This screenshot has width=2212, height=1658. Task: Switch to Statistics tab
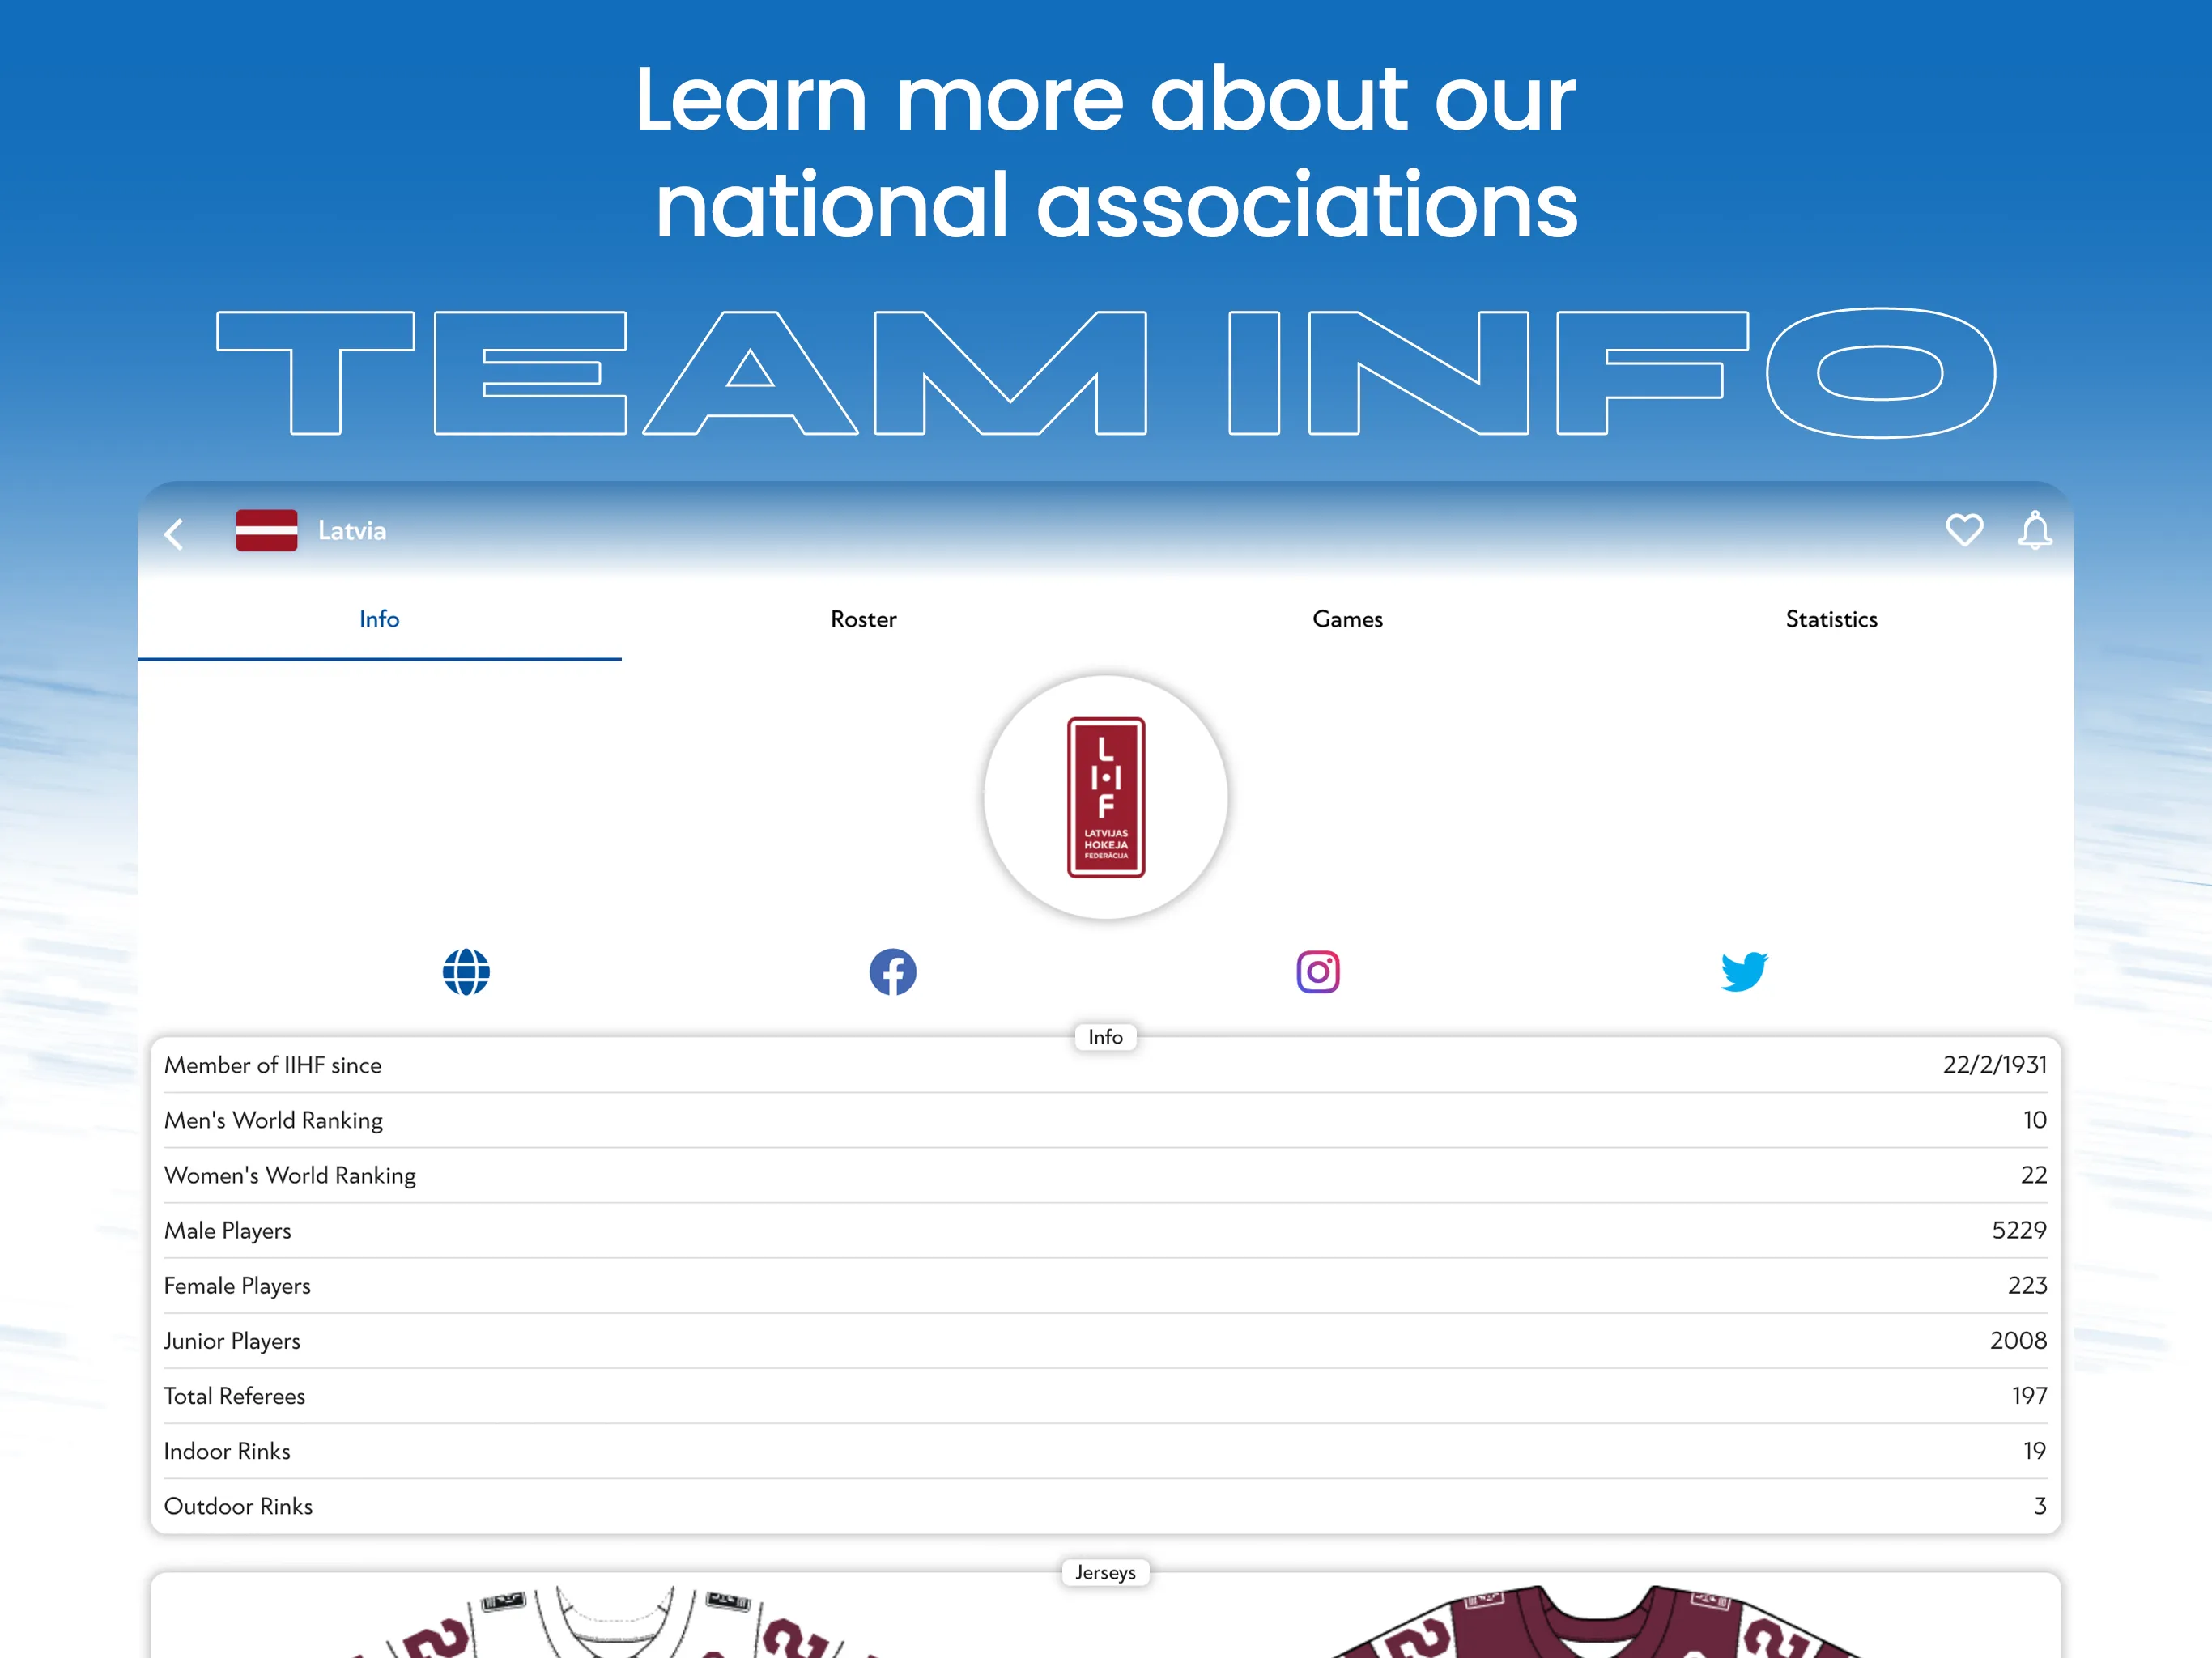(x=1831, y=619)
